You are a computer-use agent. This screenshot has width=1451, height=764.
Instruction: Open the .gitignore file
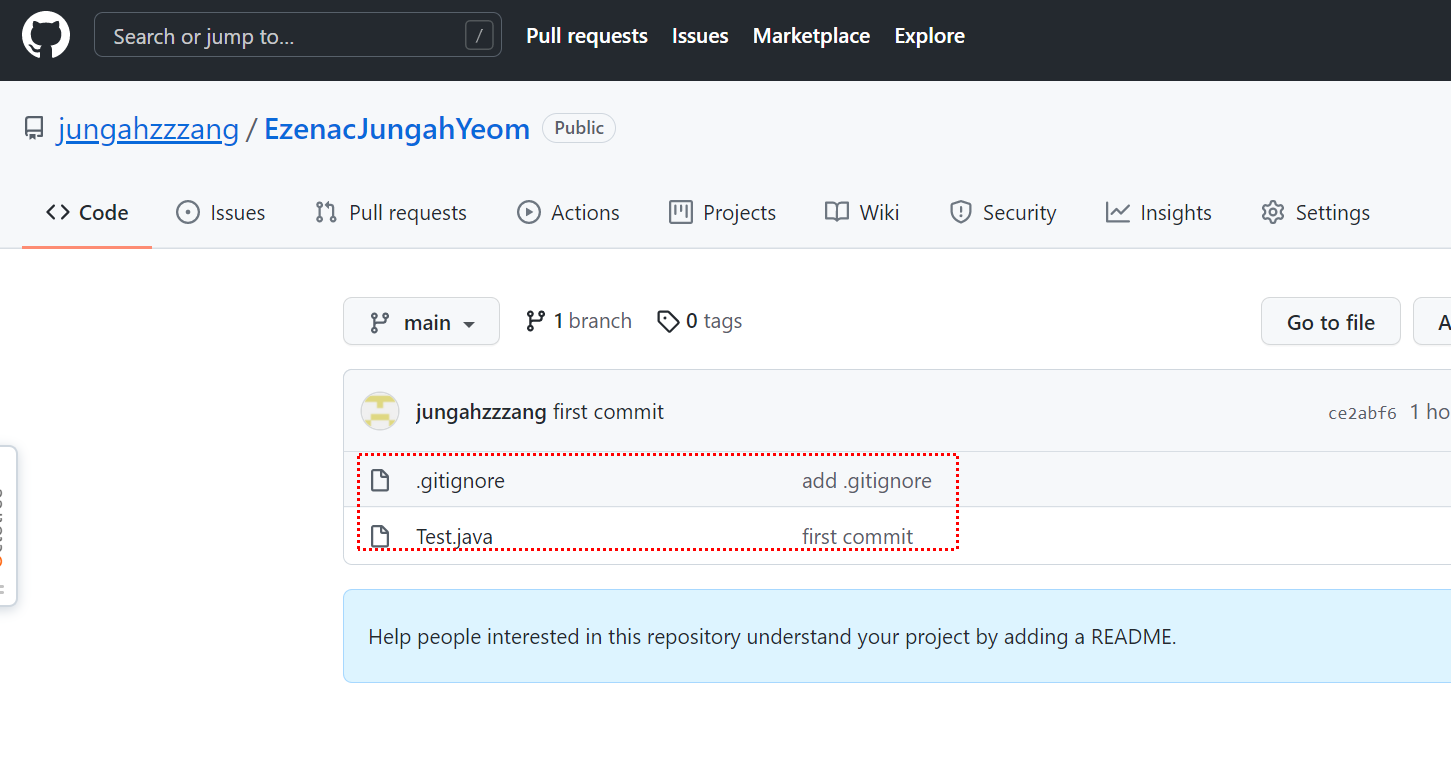460,481
